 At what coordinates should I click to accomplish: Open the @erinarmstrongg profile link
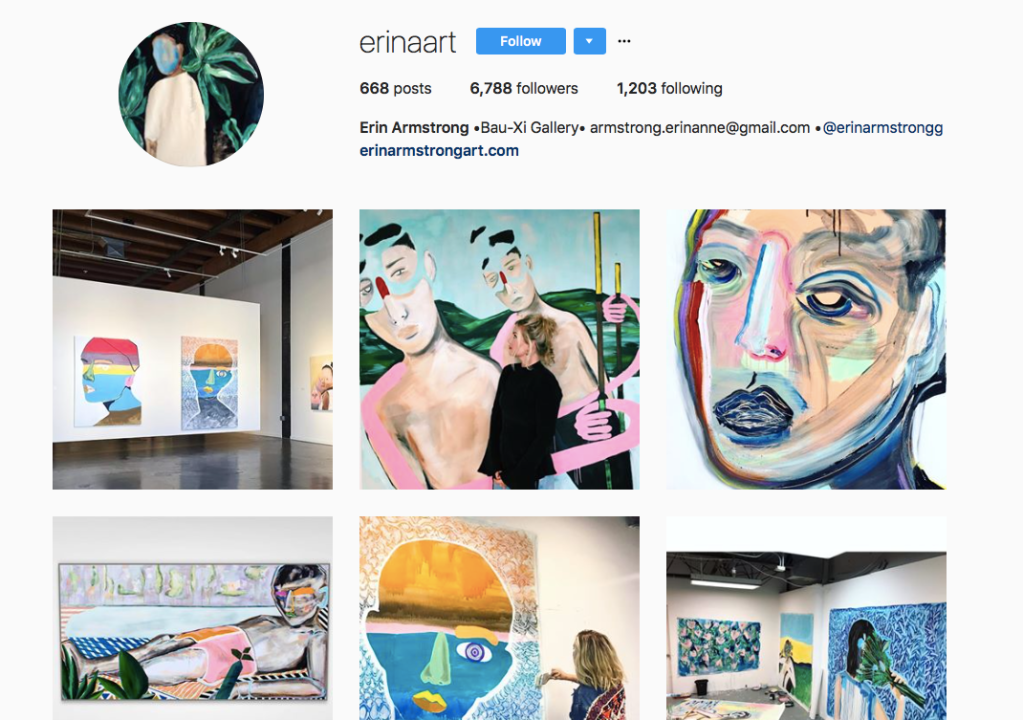tap(883, 128)
